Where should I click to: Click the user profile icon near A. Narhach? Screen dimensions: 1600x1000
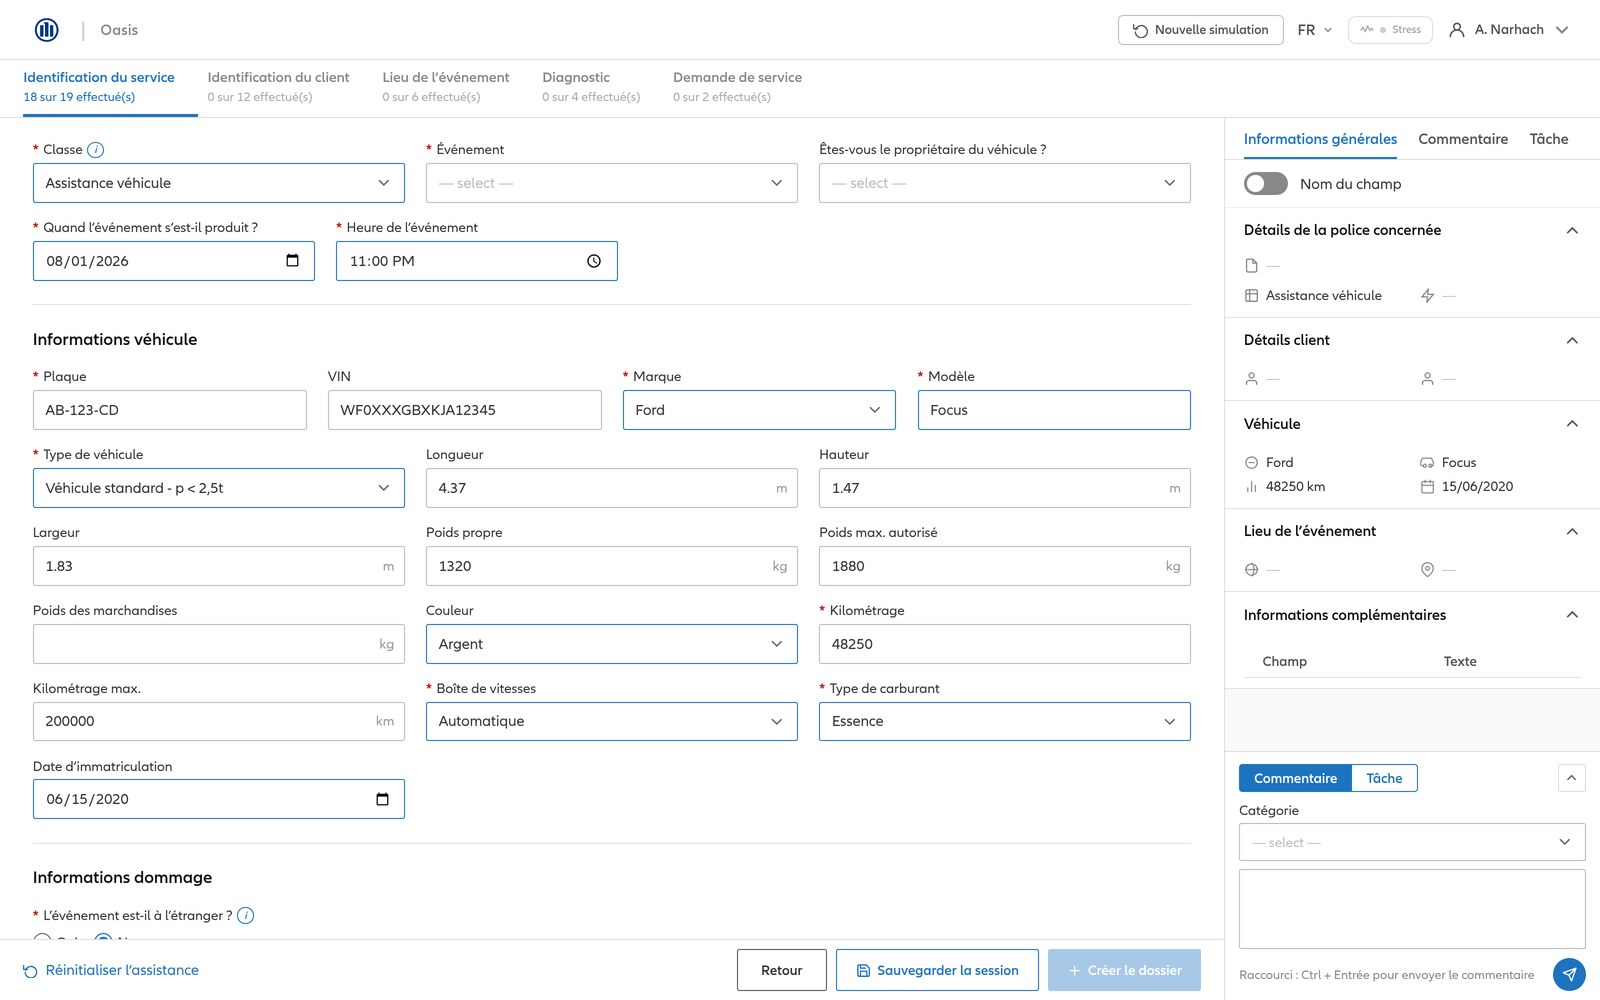(1457, 30)
